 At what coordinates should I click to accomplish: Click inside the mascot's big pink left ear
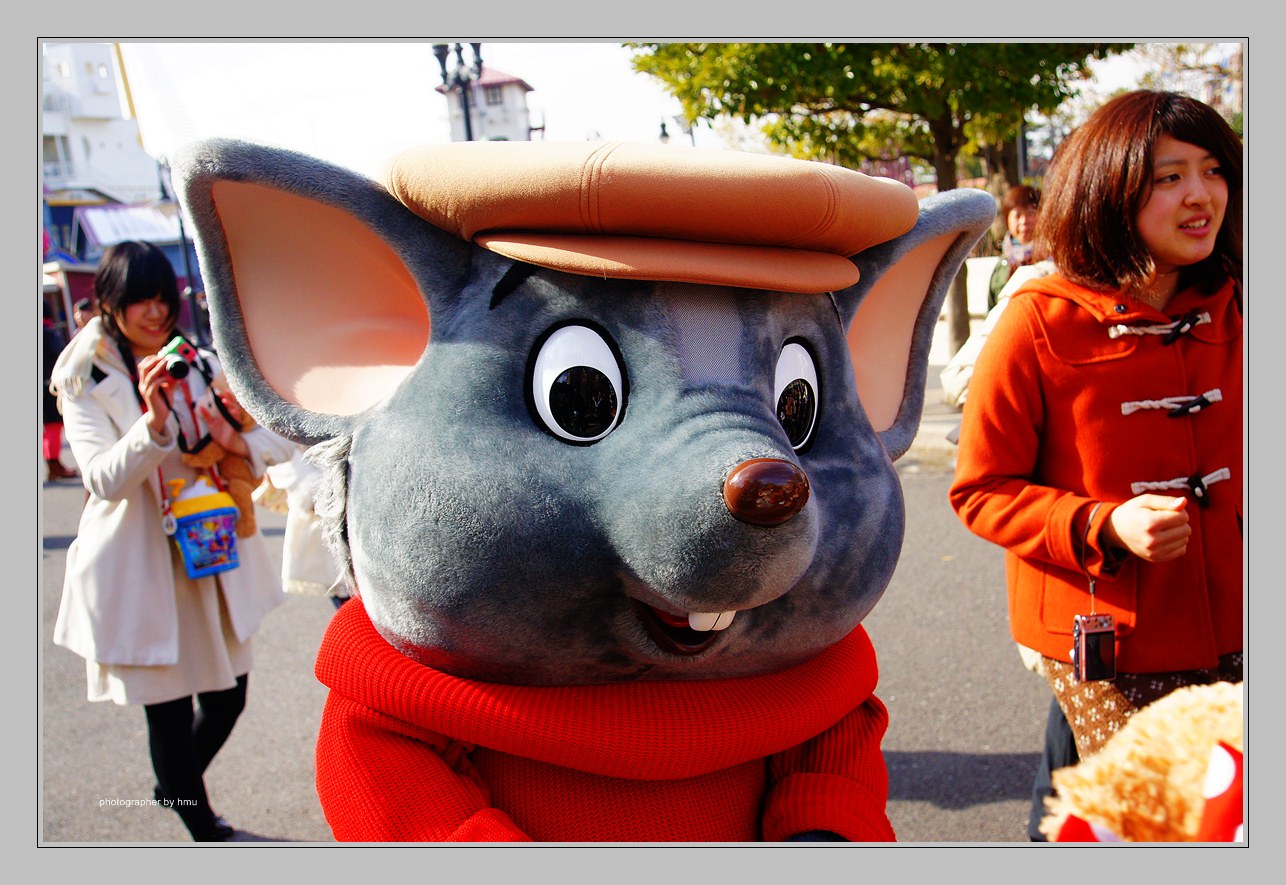coord(318,300)
